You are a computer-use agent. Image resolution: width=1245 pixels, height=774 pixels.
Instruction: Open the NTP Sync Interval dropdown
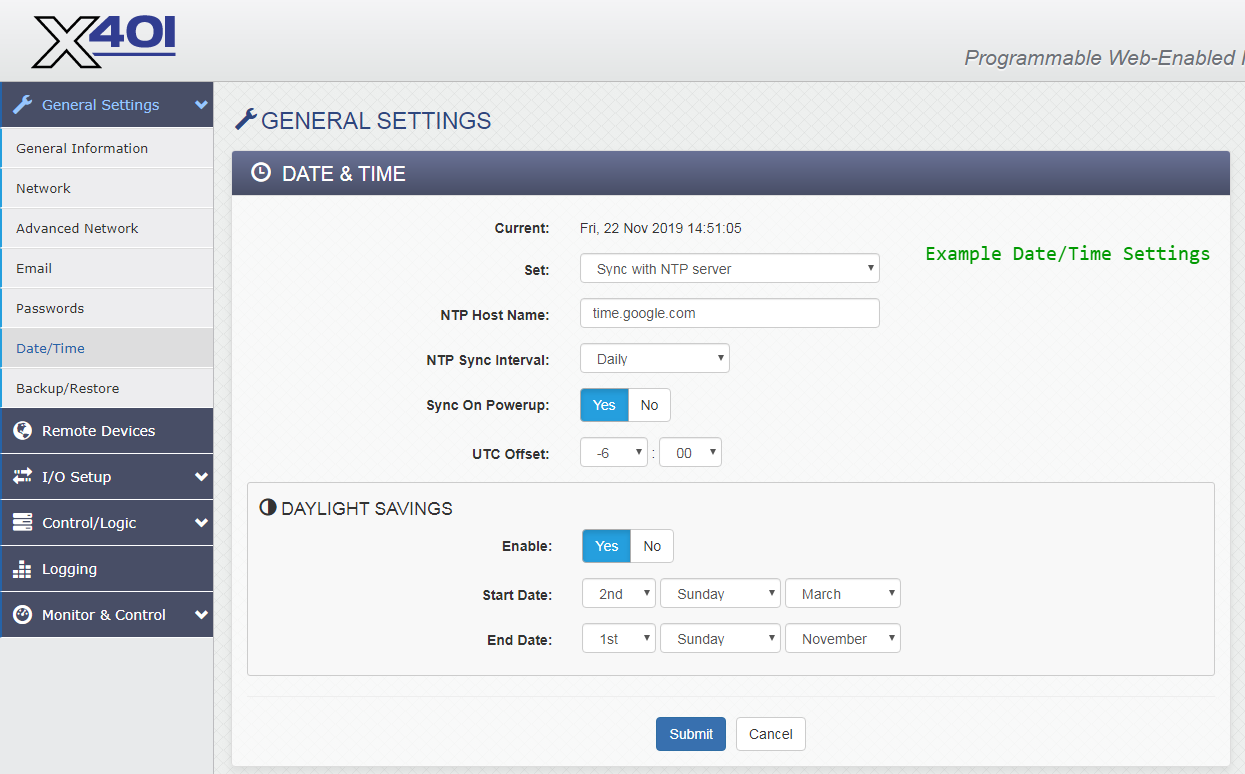coord(654,359)
